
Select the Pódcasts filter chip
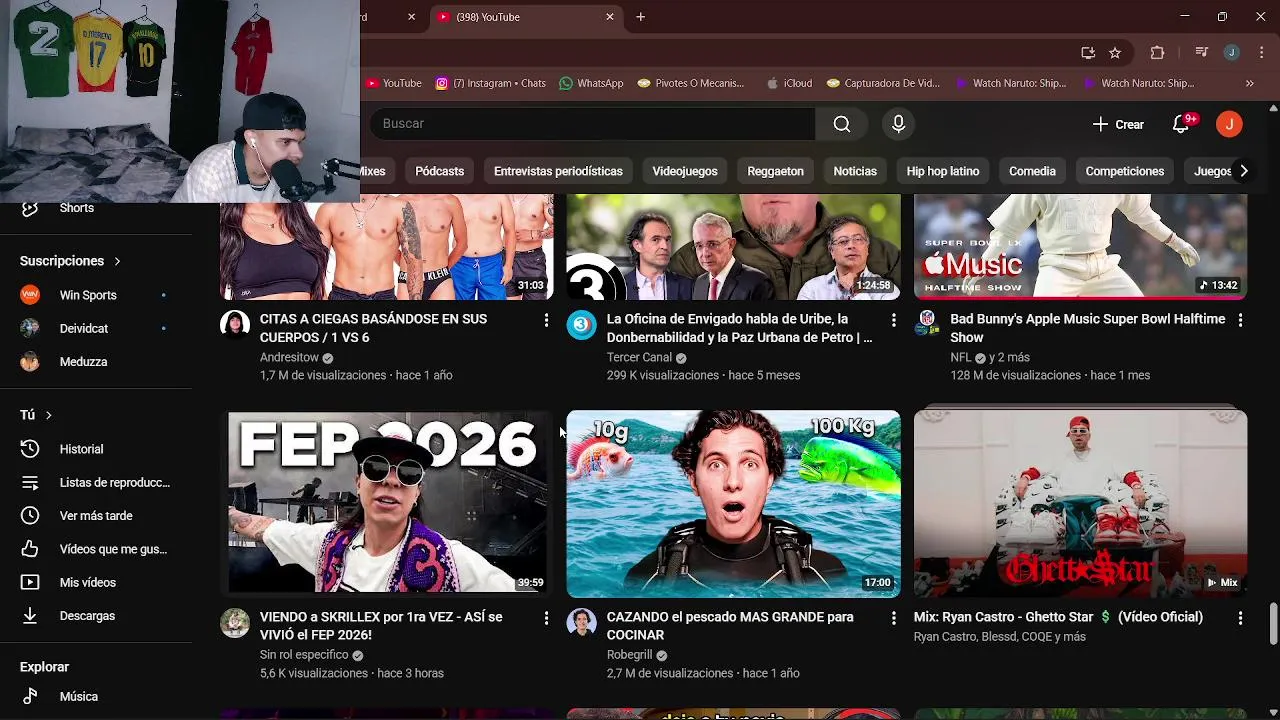pos(440,171)
